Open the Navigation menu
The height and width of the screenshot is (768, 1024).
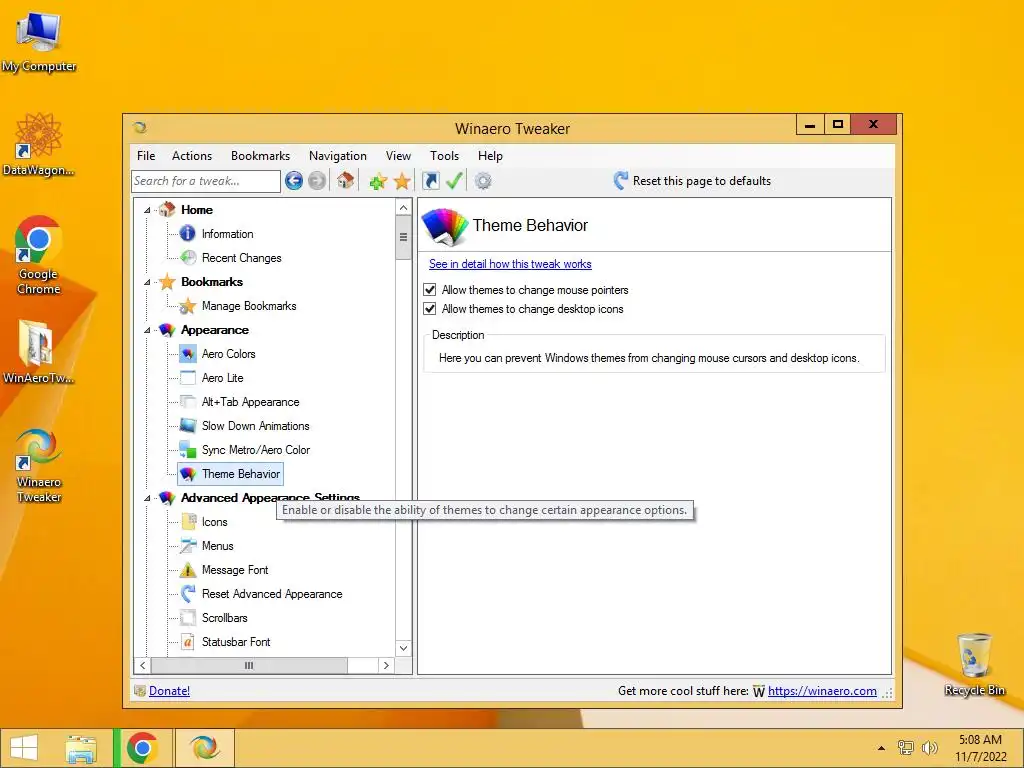[x=338, y=155]
